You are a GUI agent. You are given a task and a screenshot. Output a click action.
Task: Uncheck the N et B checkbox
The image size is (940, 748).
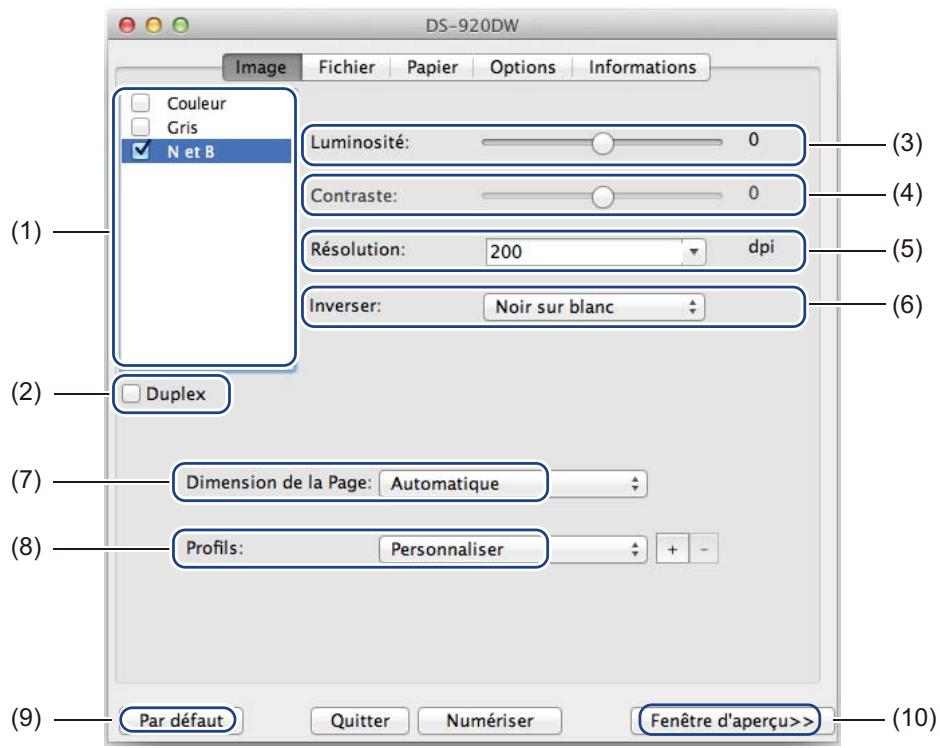(x=141, y=150)
